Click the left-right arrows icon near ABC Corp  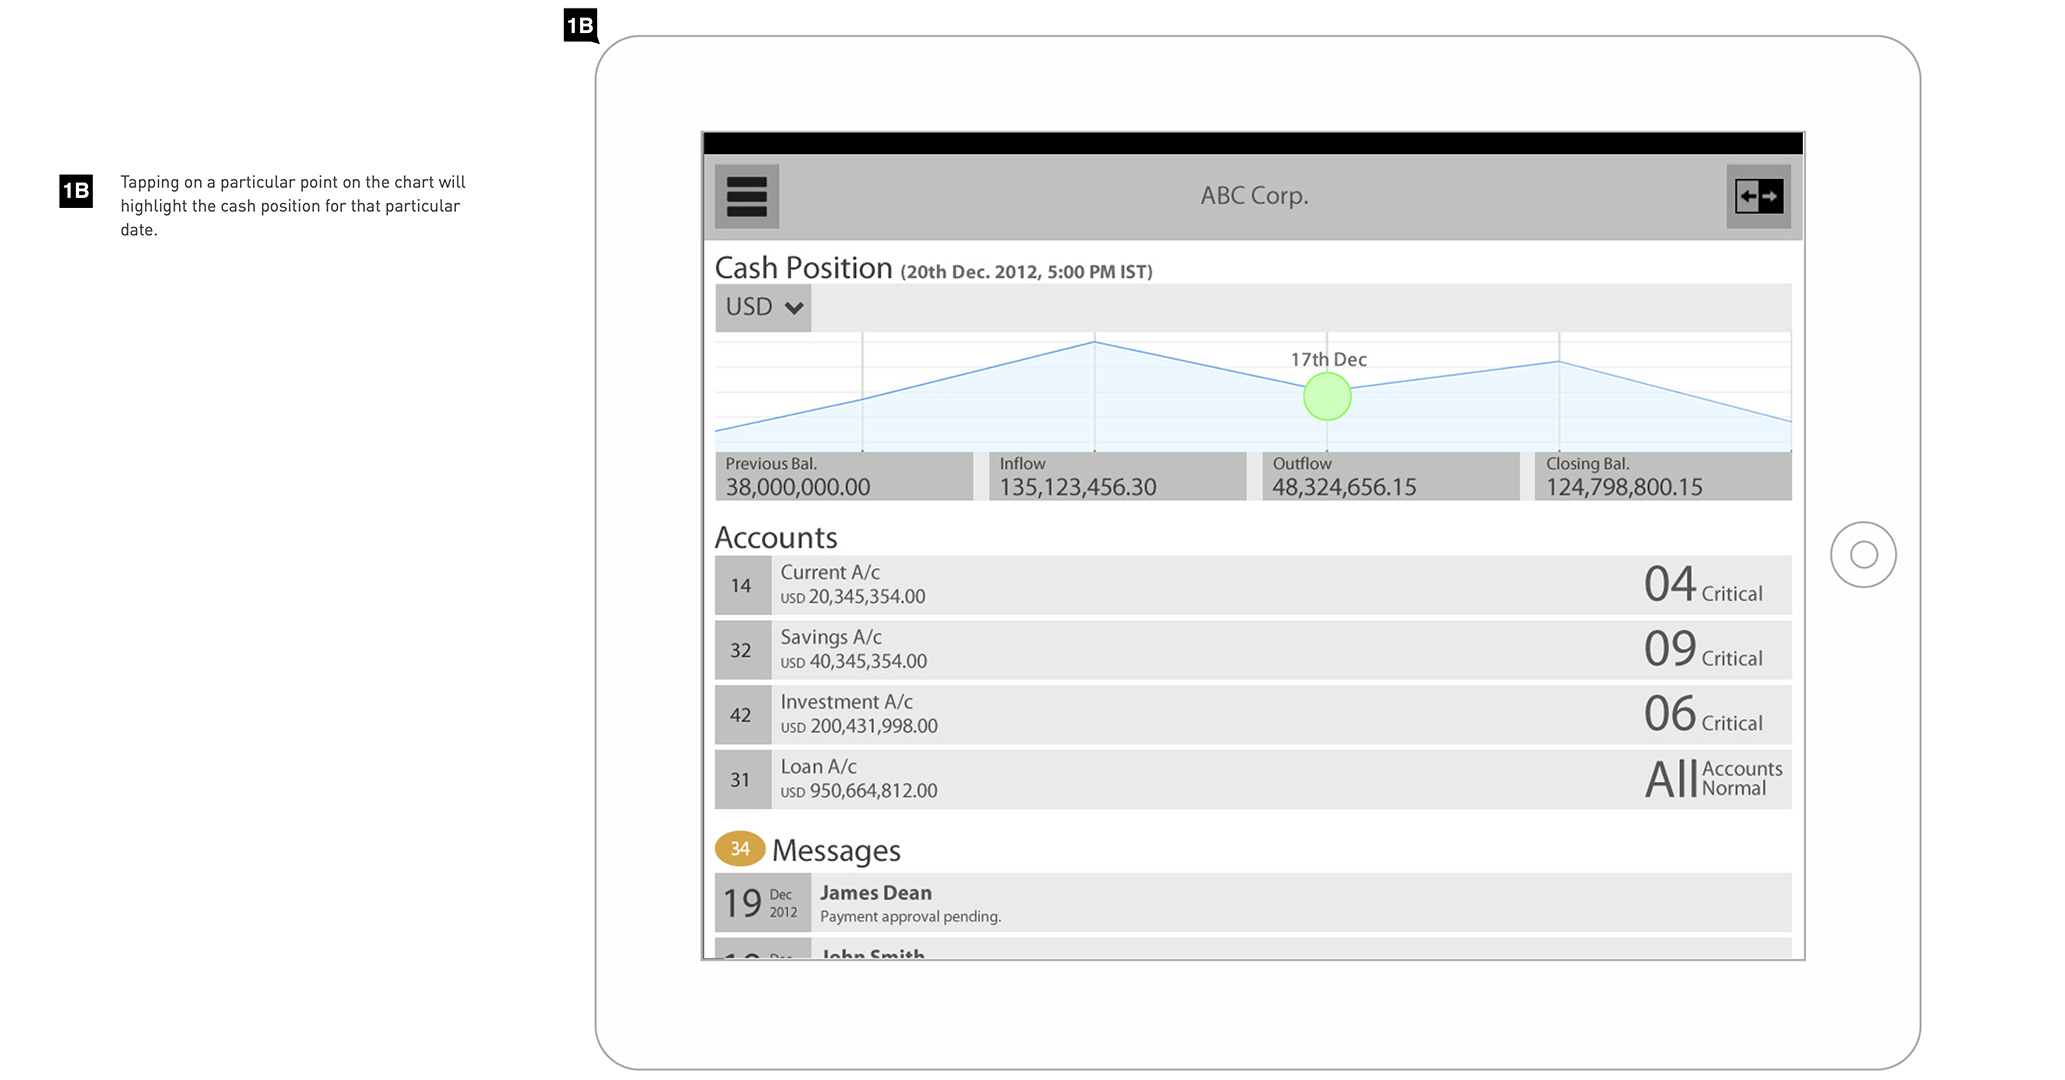coord(1758,197)
